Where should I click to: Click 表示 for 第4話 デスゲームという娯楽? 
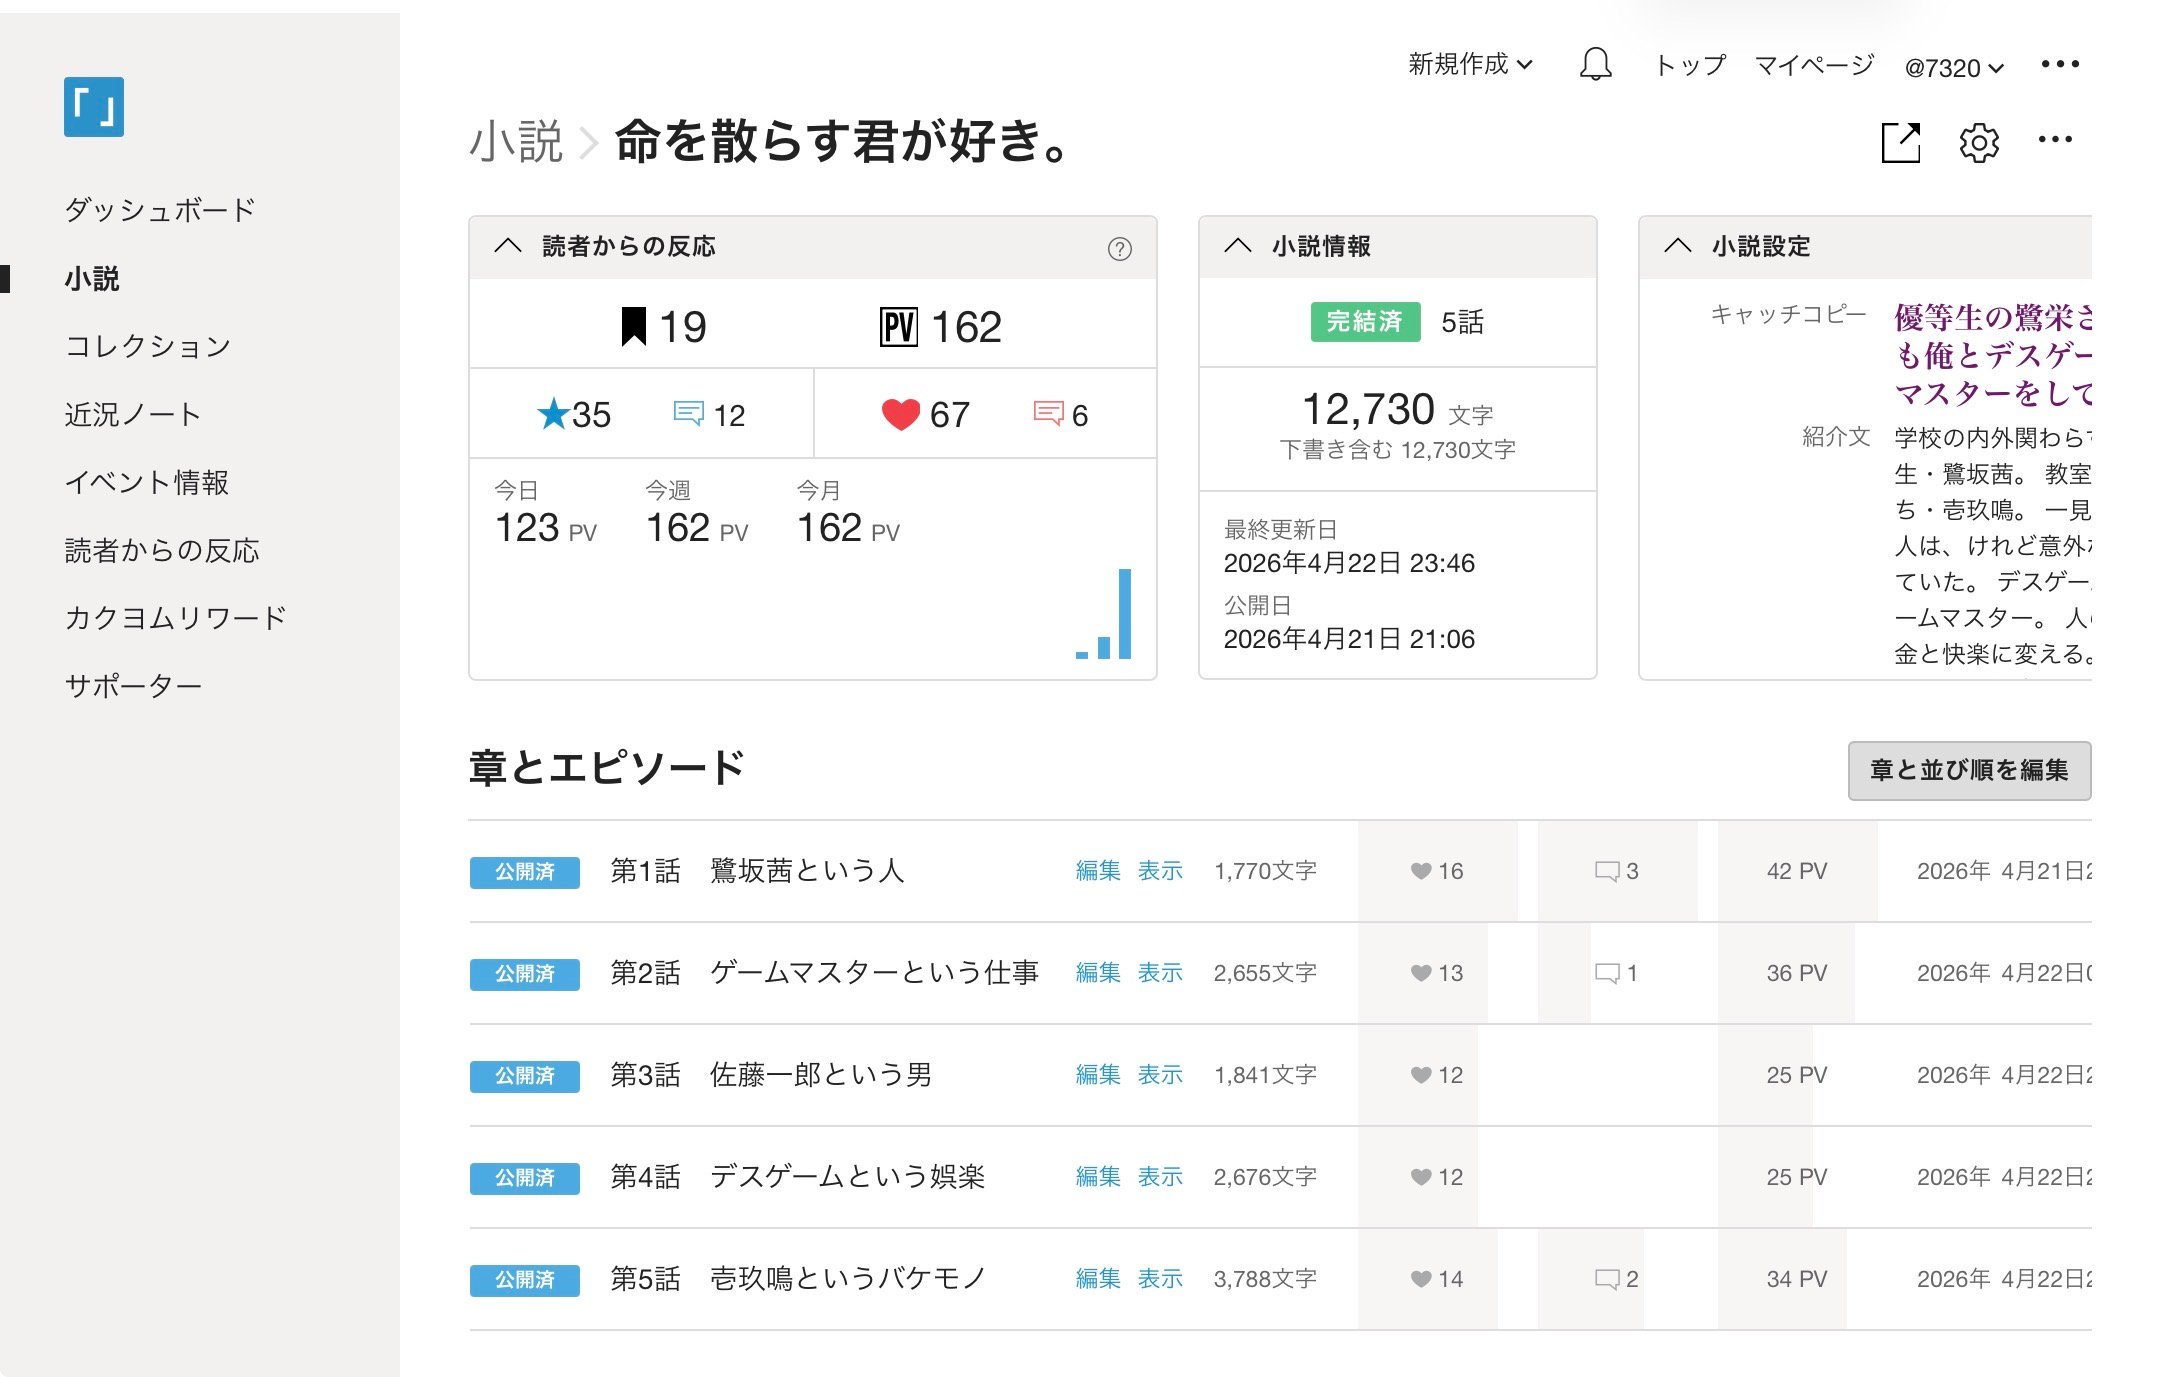point(1160,1177)
